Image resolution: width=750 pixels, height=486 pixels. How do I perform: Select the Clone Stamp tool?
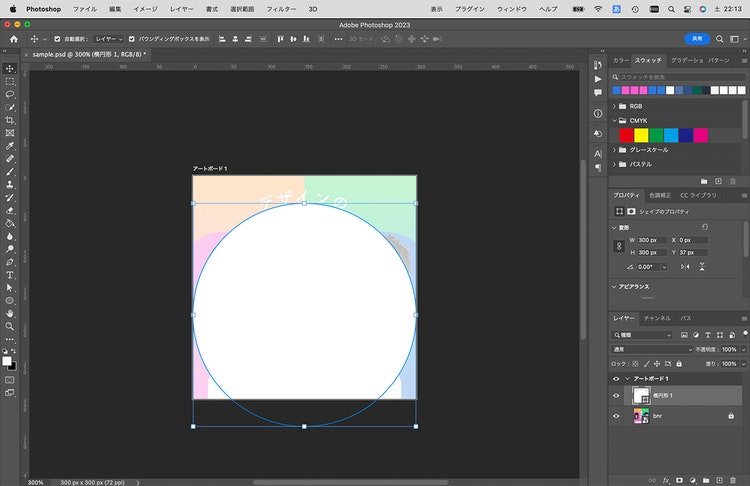click(x=10, y=185)
